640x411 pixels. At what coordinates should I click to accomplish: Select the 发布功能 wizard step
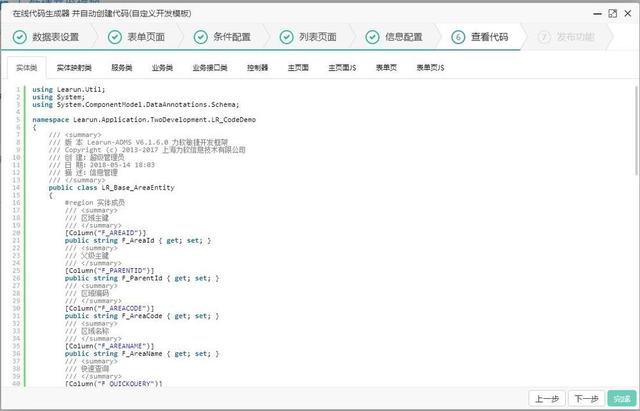pyautogui.click(x=570, y=37)
